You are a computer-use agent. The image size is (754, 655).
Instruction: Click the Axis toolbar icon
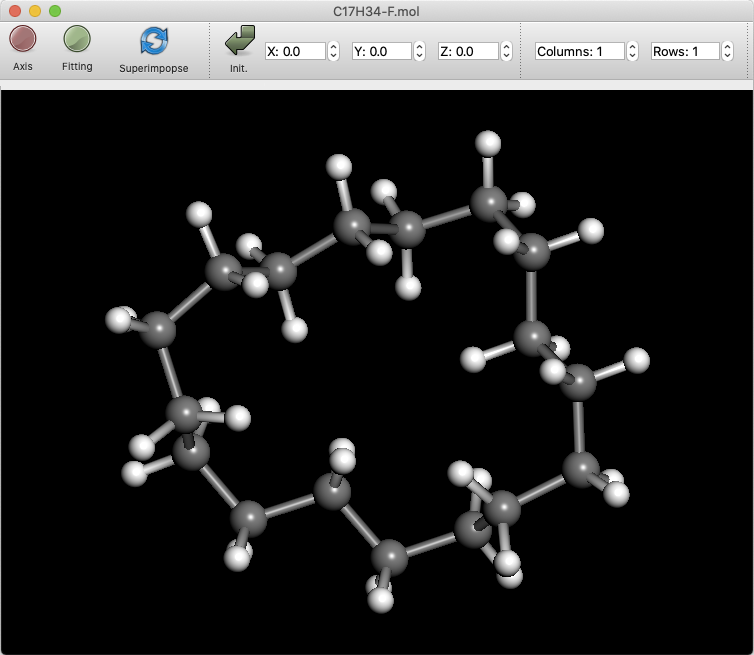point(22,40)
